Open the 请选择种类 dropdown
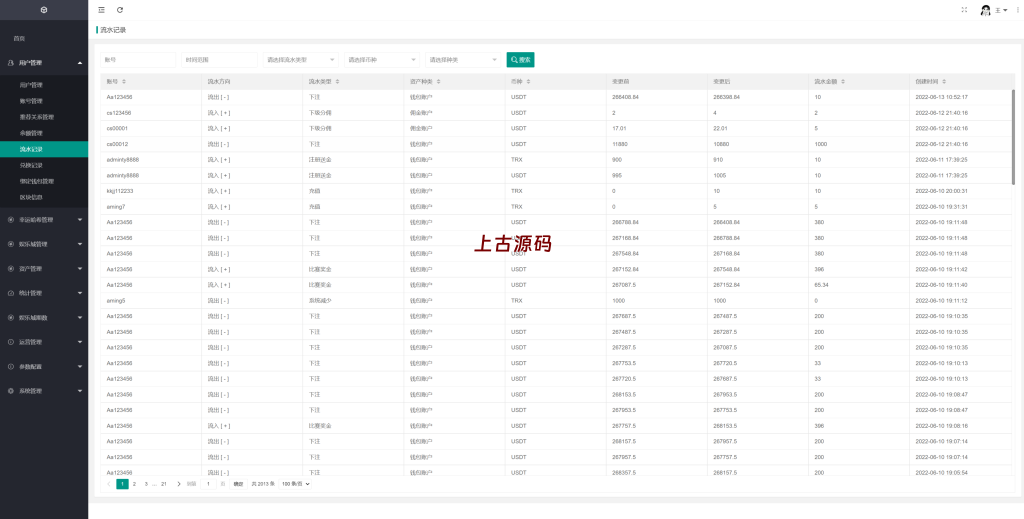1024x519 pixels. pos(463,59)
